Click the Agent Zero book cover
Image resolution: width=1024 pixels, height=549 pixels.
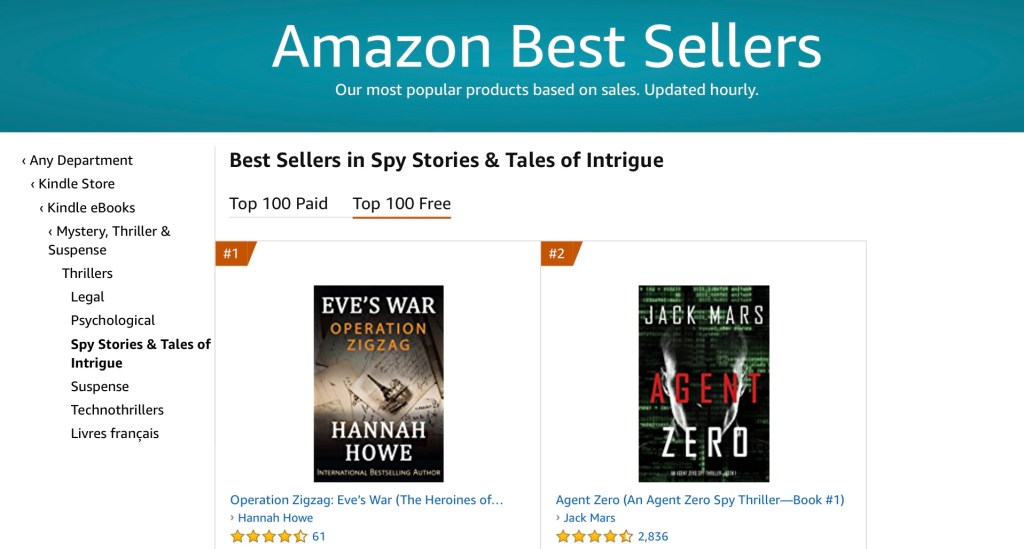(703, 383)
